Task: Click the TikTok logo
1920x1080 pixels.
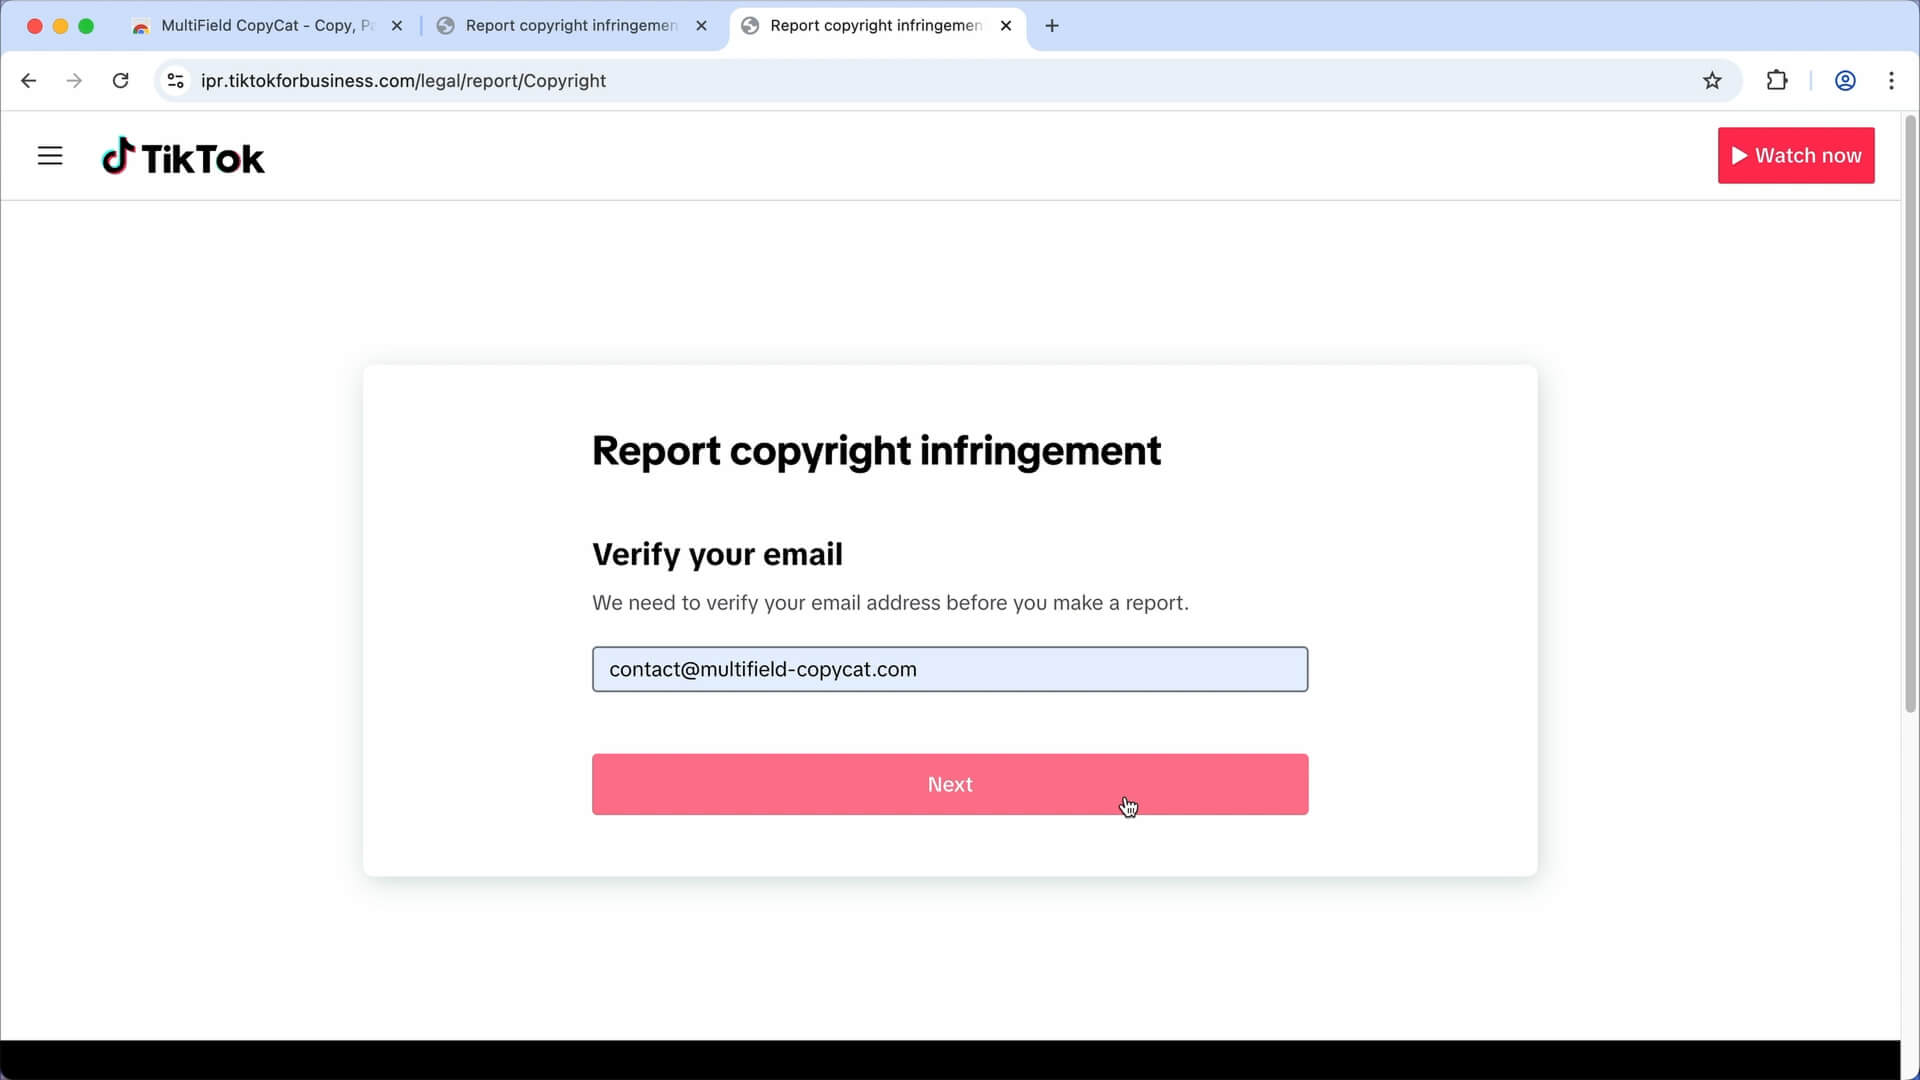Action: (183, 156)
